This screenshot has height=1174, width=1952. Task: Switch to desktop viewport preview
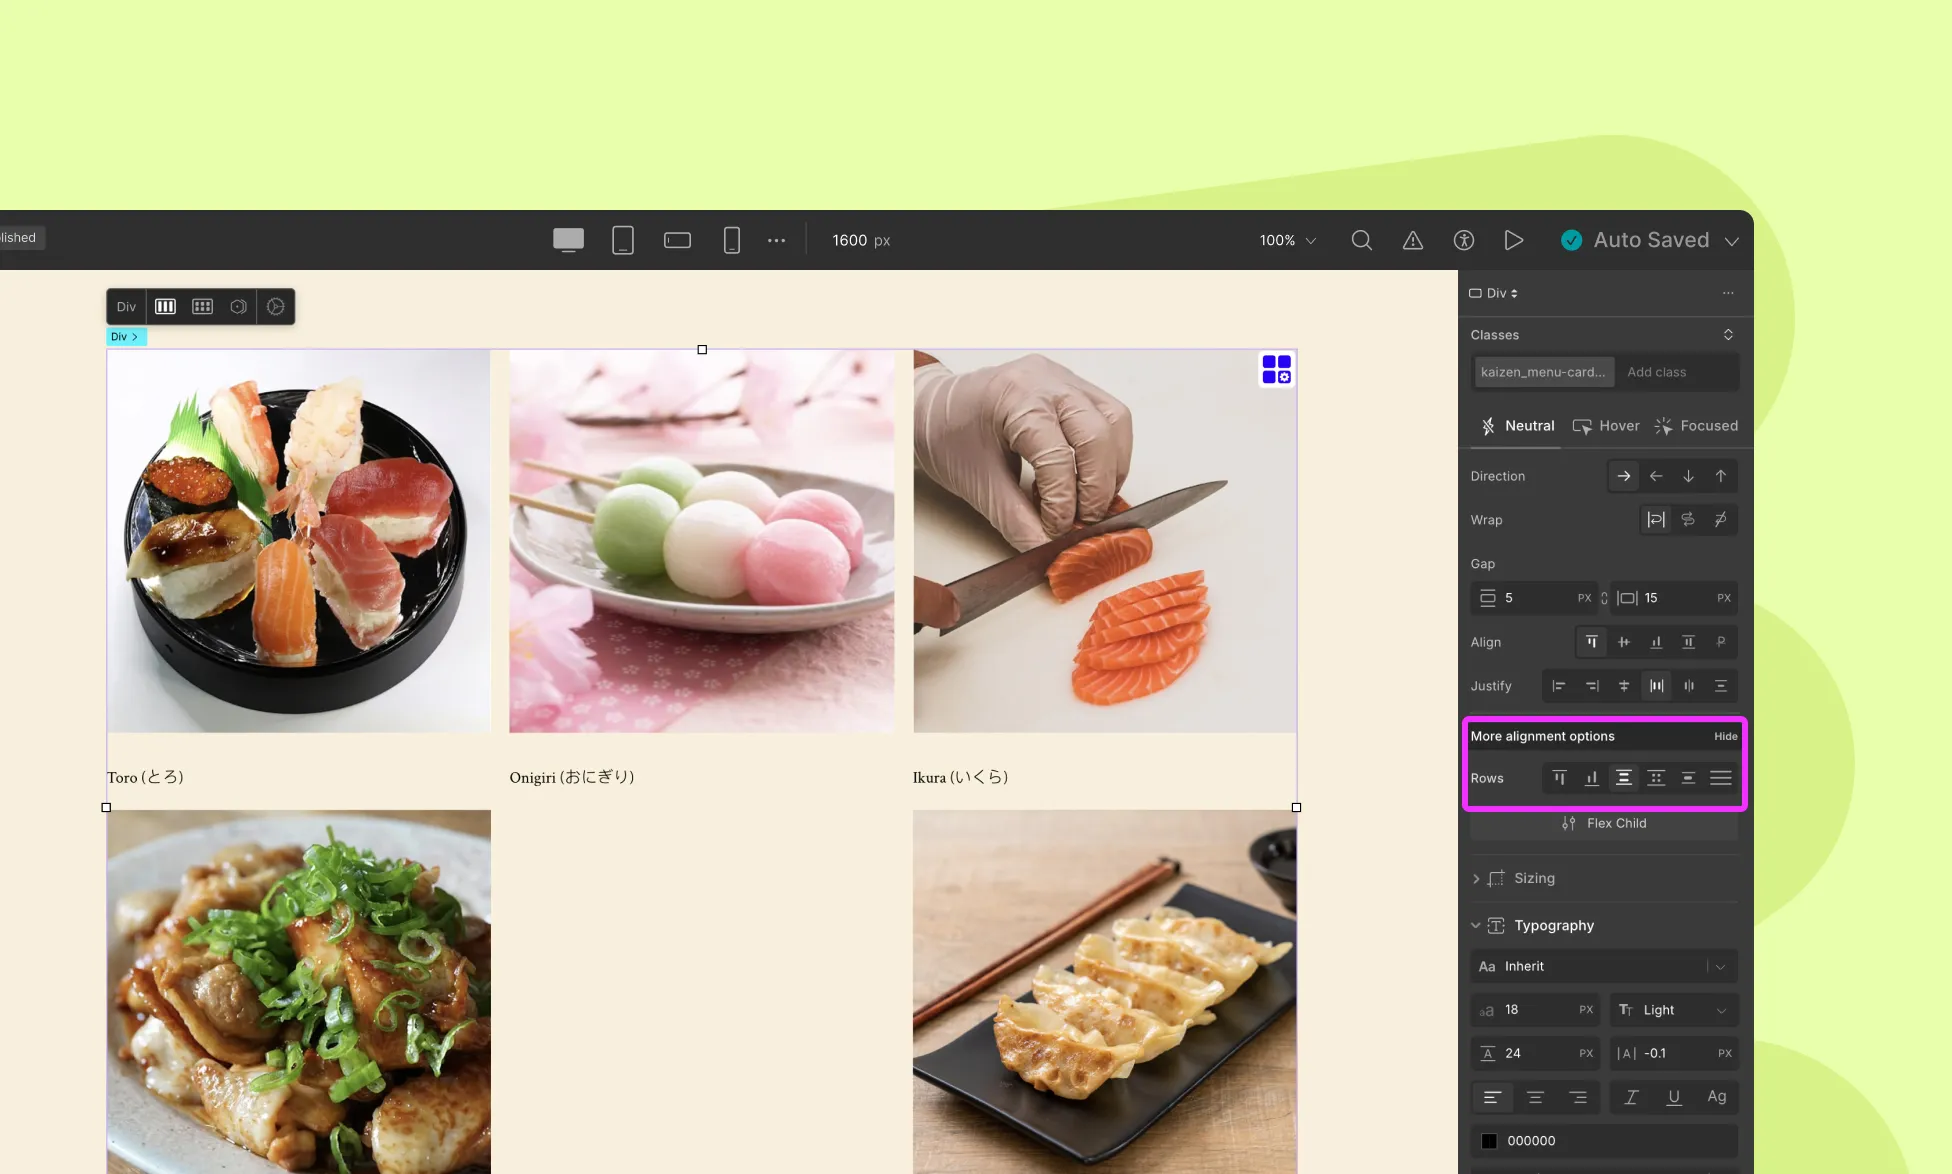click(568, 240)
